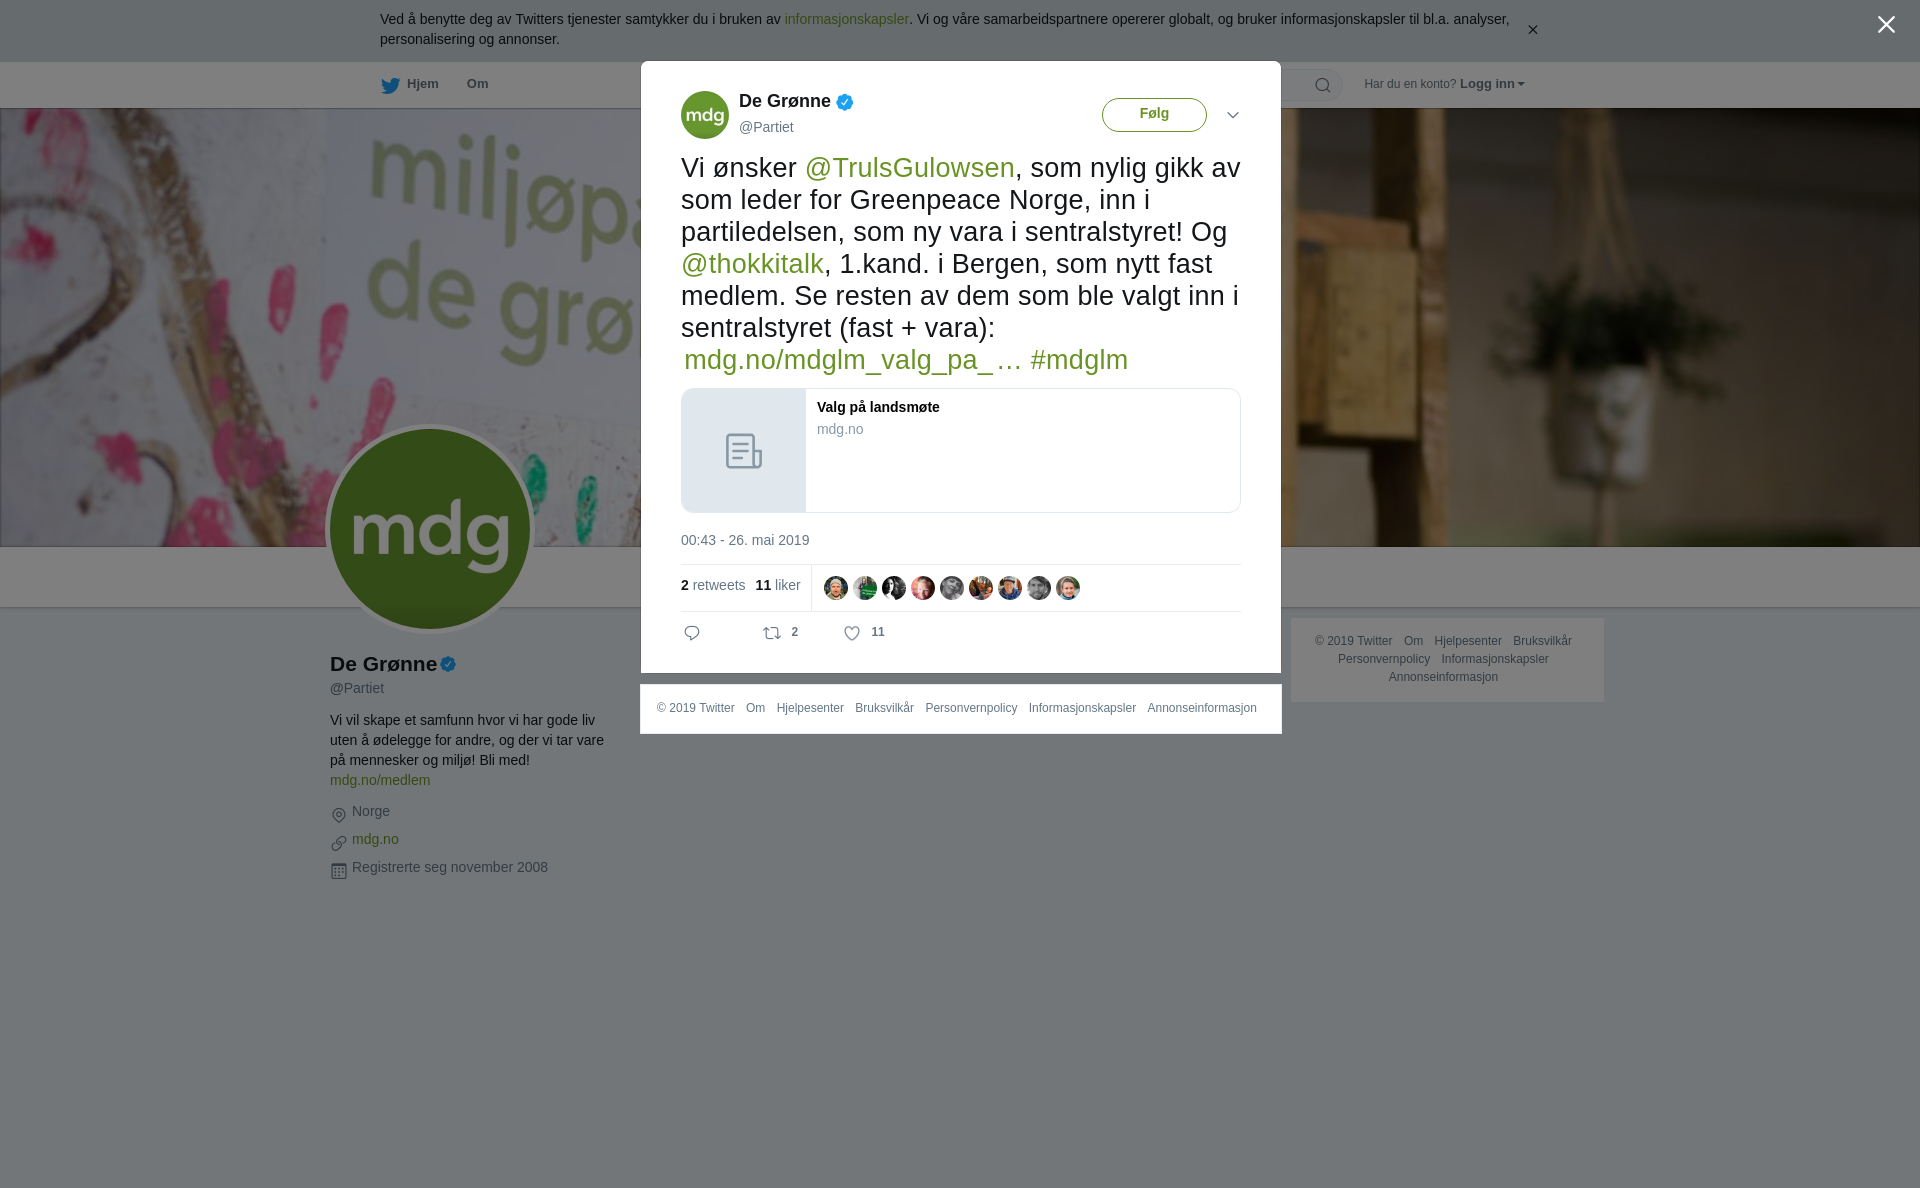1920x1188 pixels.
Task: Click the search magnifier icon
Action: tap(1322, 85)
